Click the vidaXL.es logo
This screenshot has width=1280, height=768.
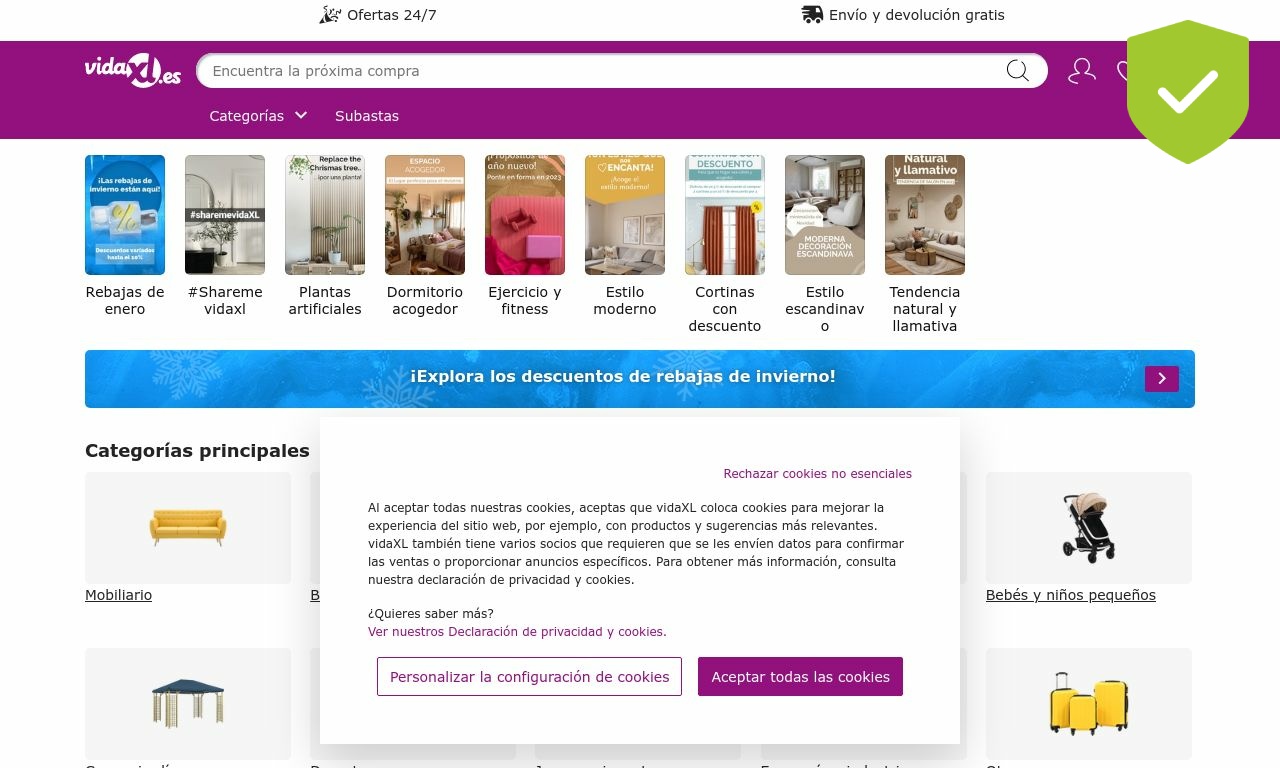click(x=133, y=71)
